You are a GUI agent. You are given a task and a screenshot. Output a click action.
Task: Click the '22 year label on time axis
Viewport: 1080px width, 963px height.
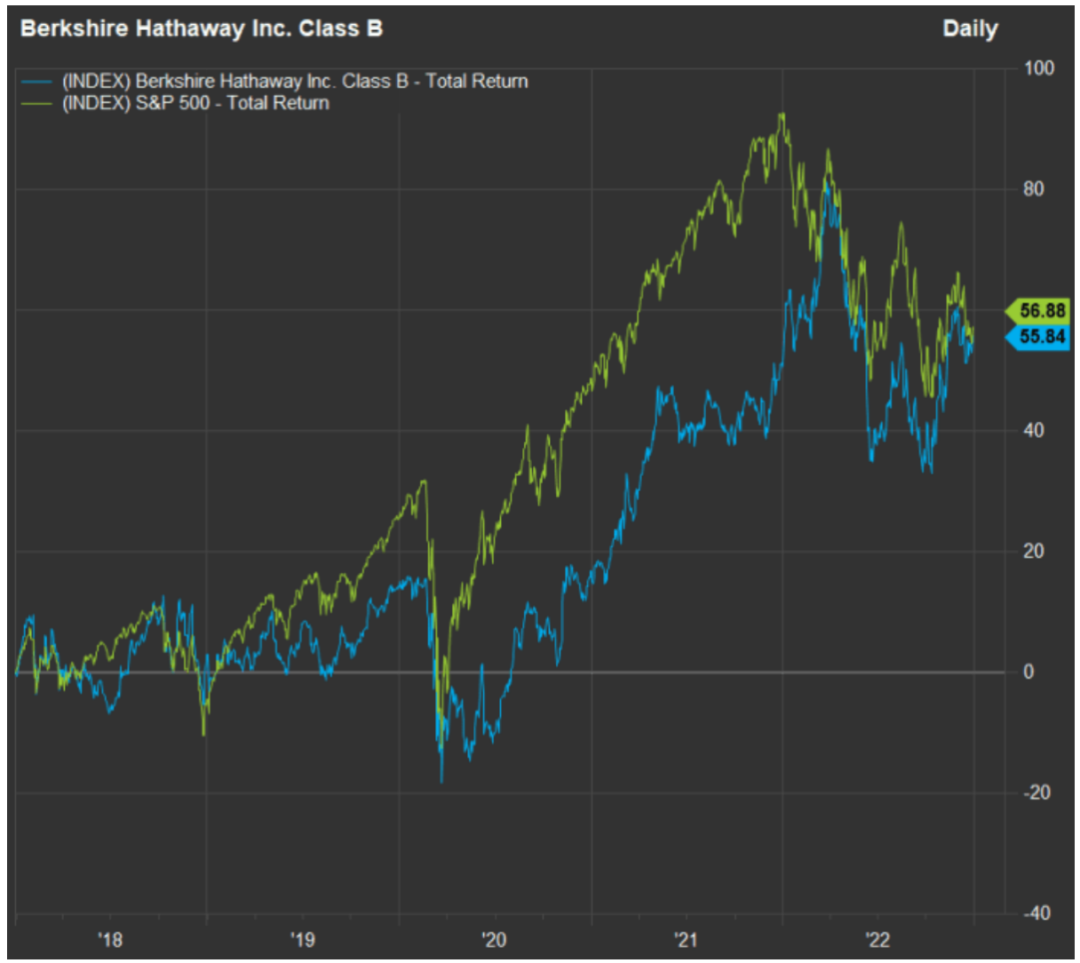[x=878, y=940]
